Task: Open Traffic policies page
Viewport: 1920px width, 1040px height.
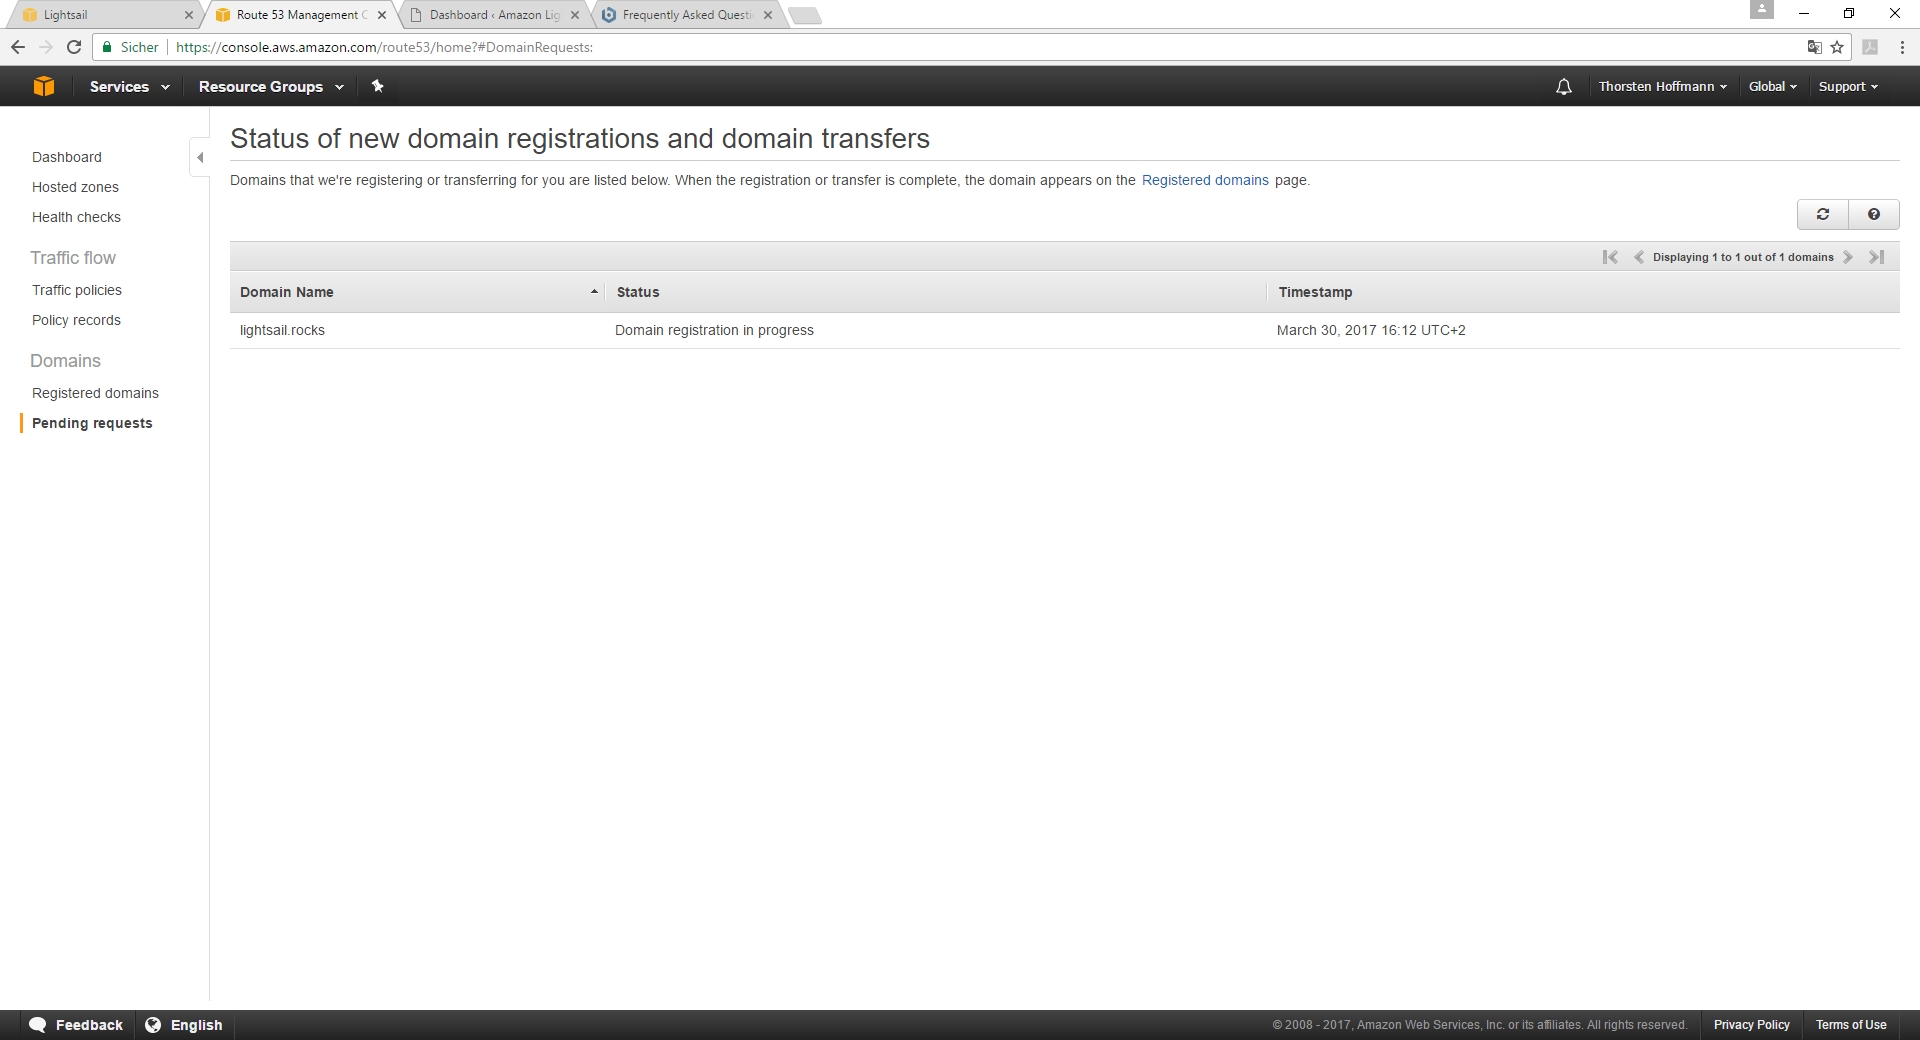Action: tap(77, 290)
